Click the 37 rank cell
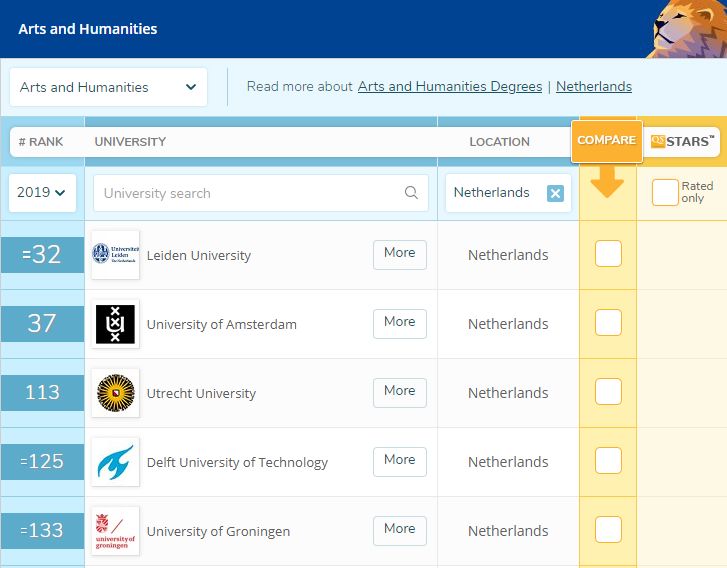 (x=42, y=324)
